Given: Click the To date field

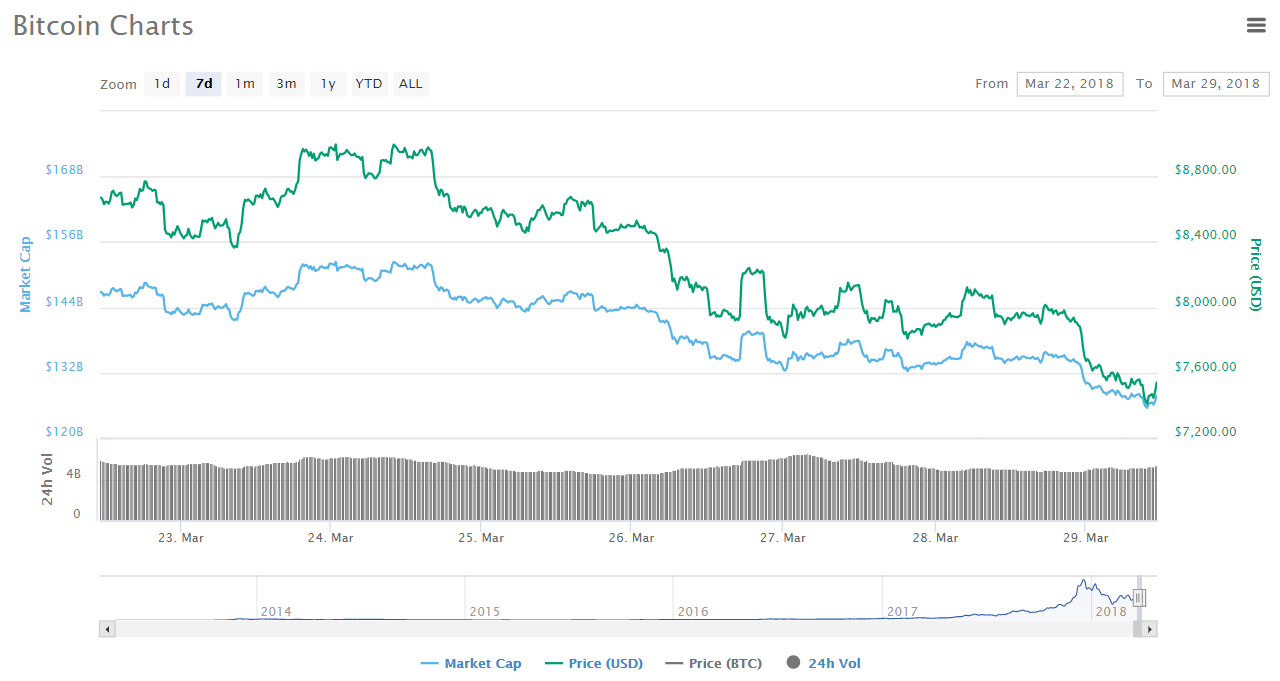Looking at the screenshot, I should pyautogui.click(x=1215, y=84).
